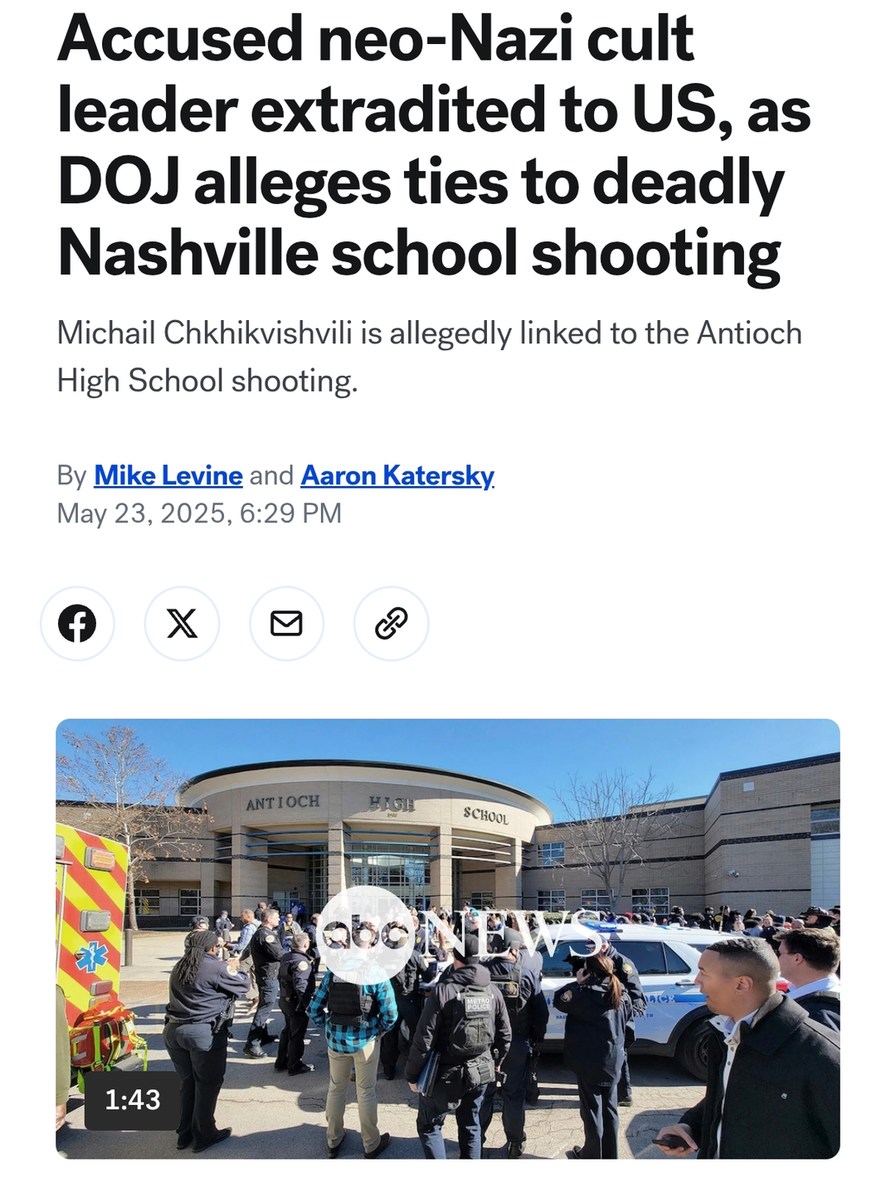Open author Aaron Katersky's profile link
The image size is (896, 1182).
coord(397,476)
